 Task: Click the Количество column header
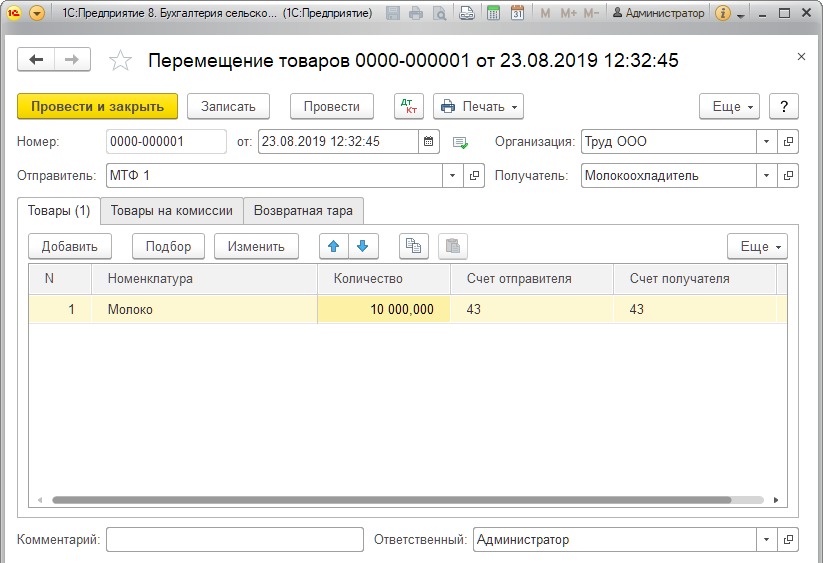tap(384, 279)
